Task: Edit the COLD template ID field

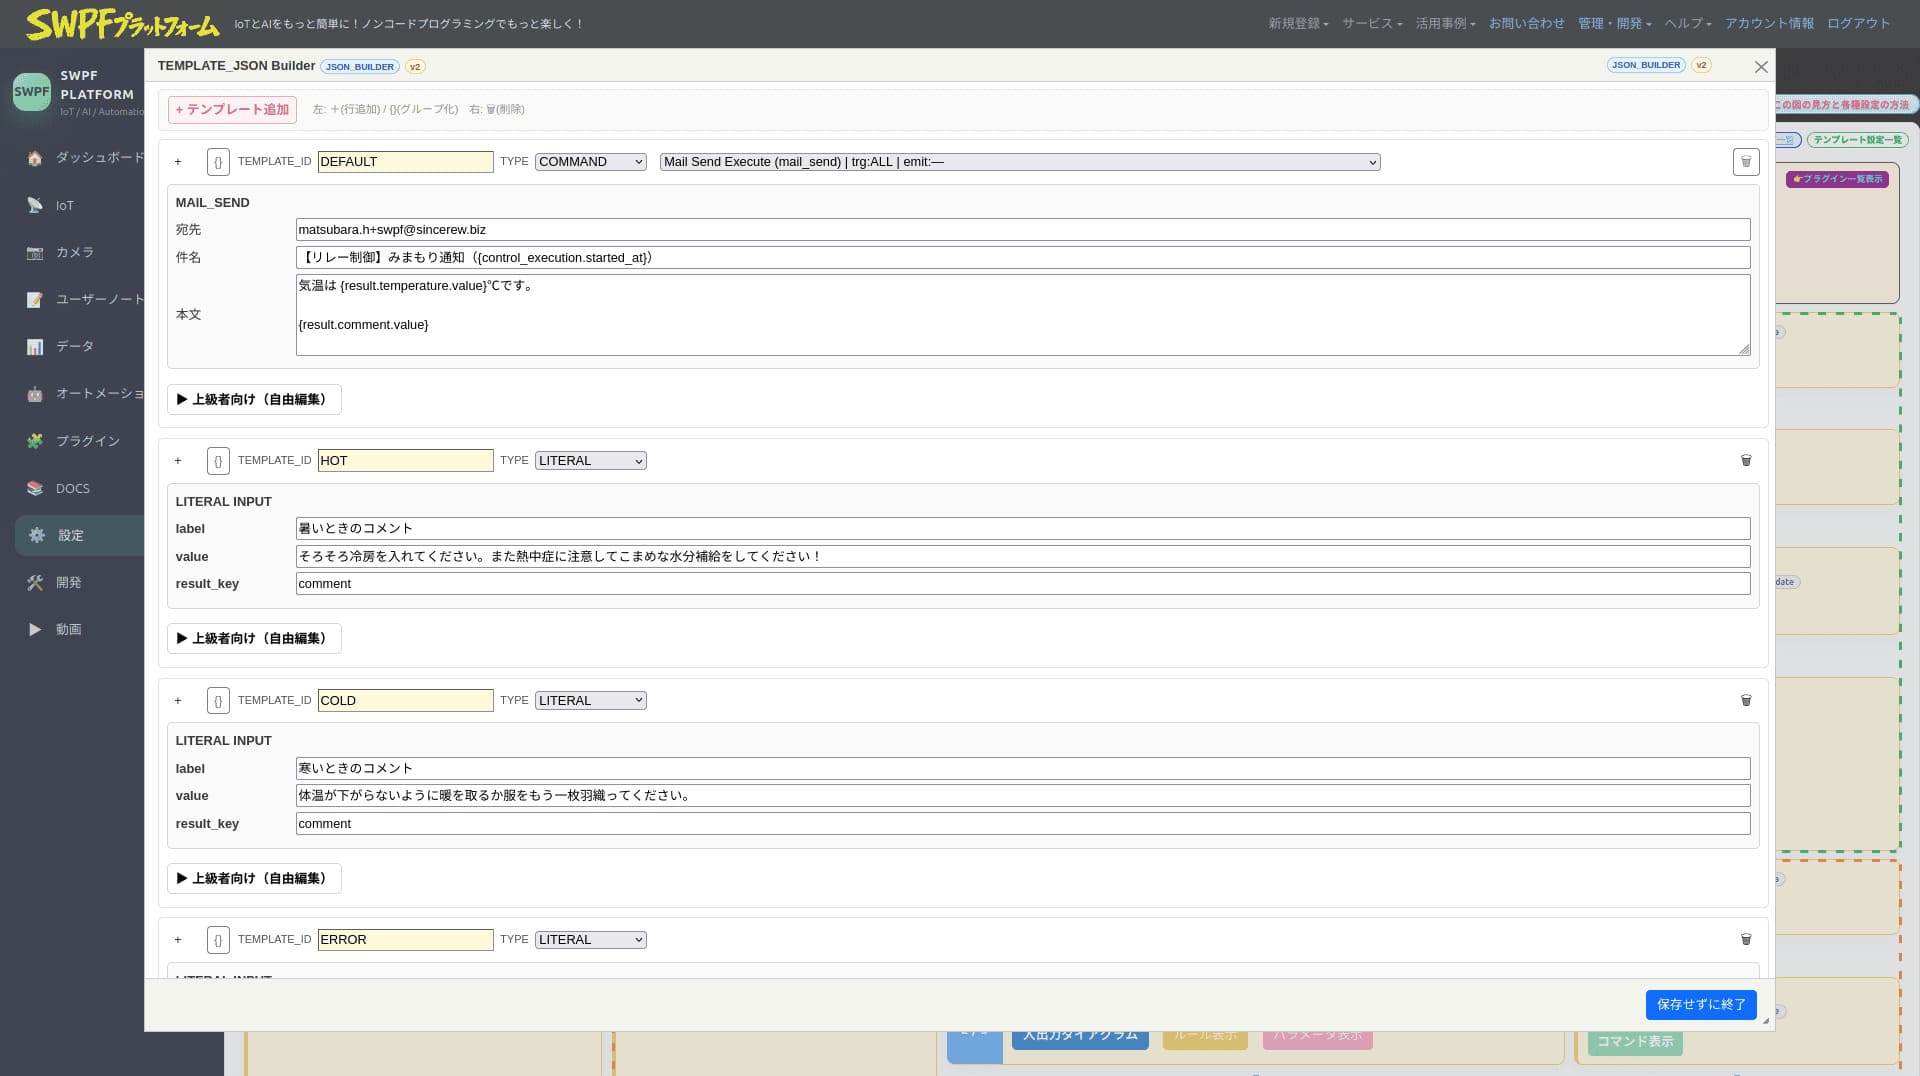Action: (405, 701)
